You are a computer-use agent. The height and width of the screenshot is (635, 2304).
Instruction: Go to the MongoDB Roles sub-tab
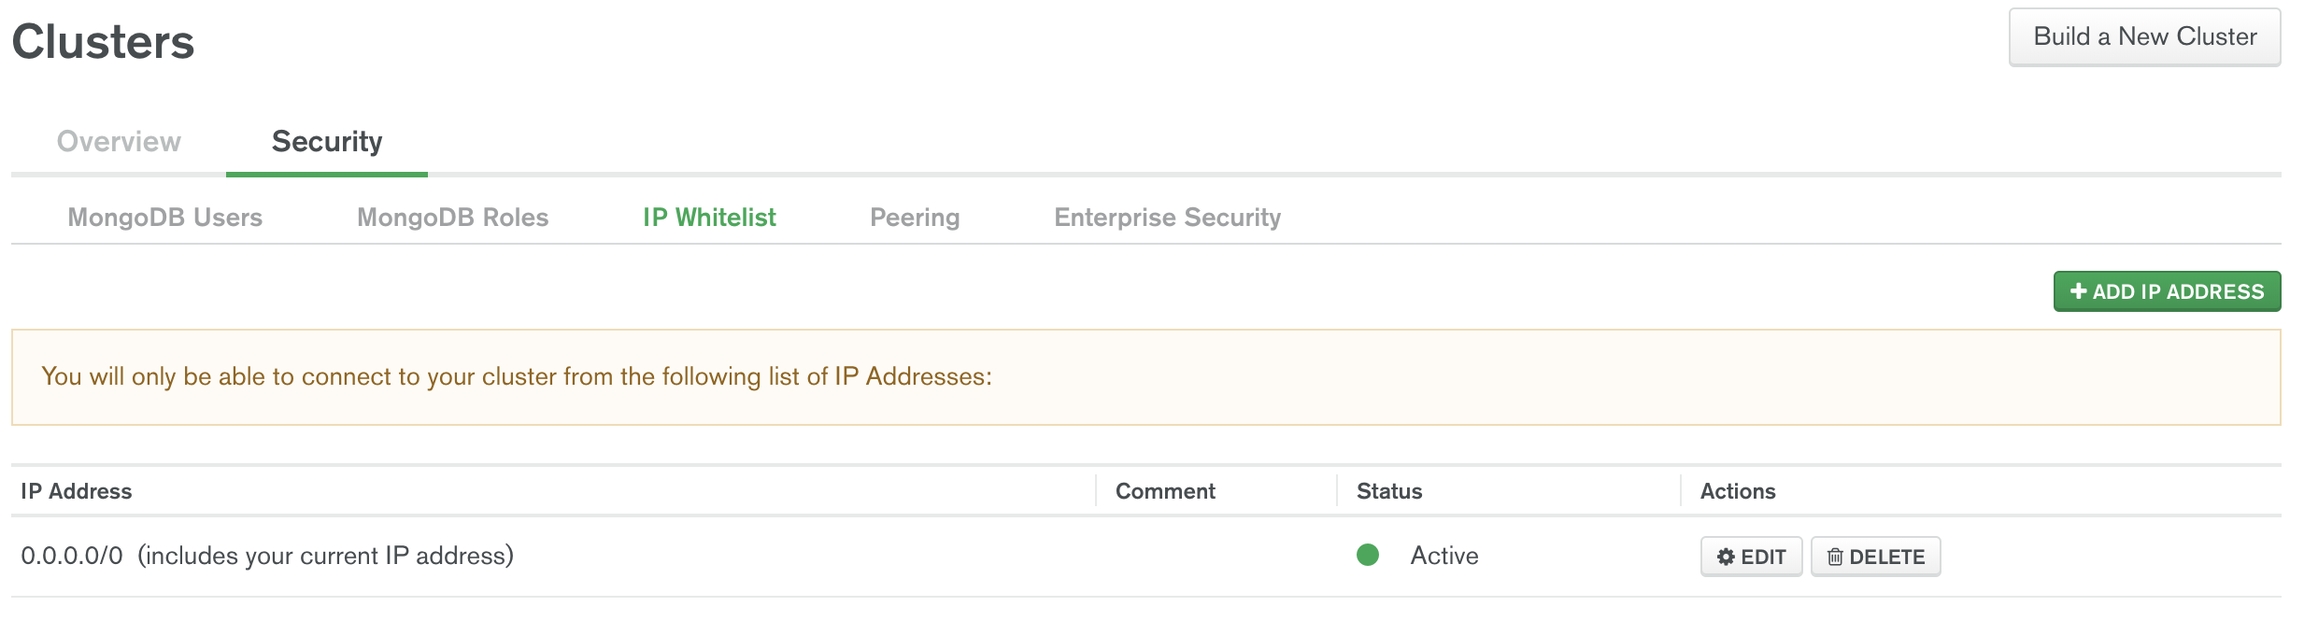(452, 217)
